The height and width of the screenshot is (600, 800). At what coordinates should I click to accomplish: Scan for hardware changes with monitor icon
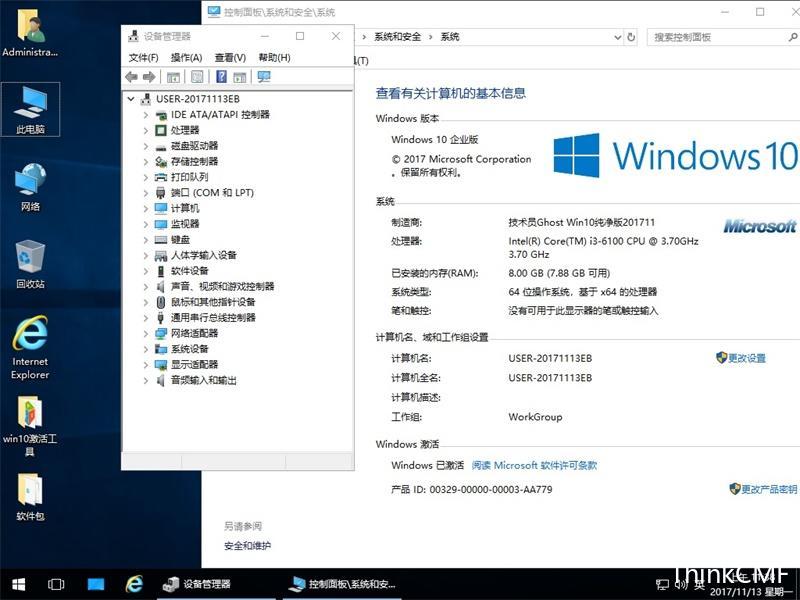264,77
